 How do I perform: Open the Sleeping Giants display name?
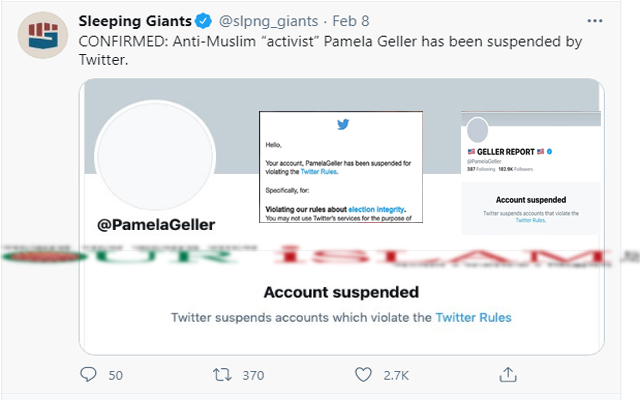click(x=135, y=21)
